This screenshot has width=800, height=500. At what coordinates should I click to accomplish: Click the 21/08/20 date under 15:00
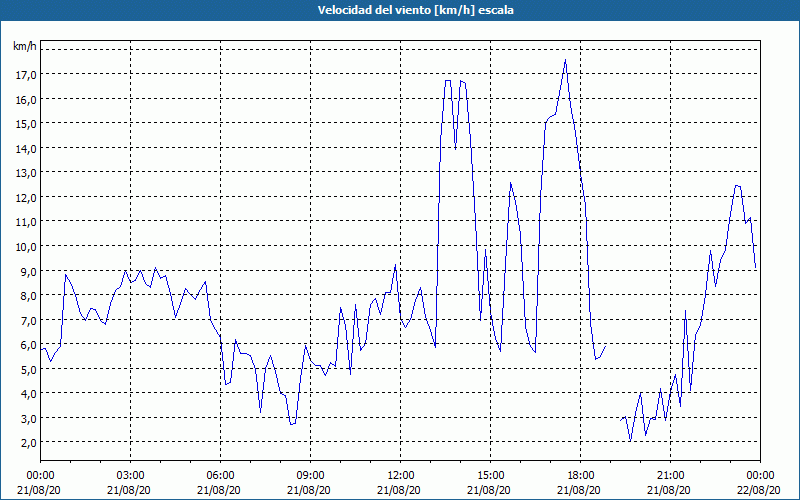[x=489, y=490]
